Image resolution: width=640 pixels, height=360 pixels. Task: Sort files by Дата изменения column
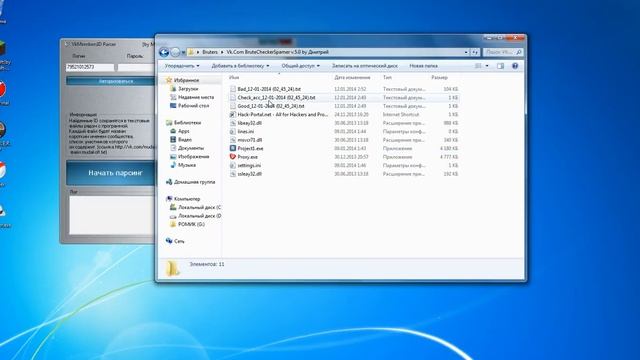tap(352, 77)
